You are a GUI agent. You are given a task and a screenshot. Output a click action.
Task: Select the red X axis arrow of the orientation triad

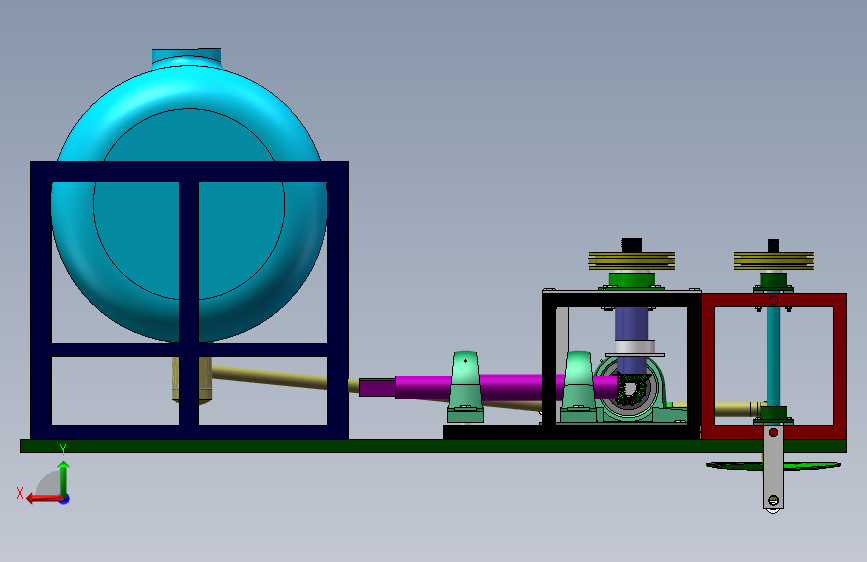[43, 499]
